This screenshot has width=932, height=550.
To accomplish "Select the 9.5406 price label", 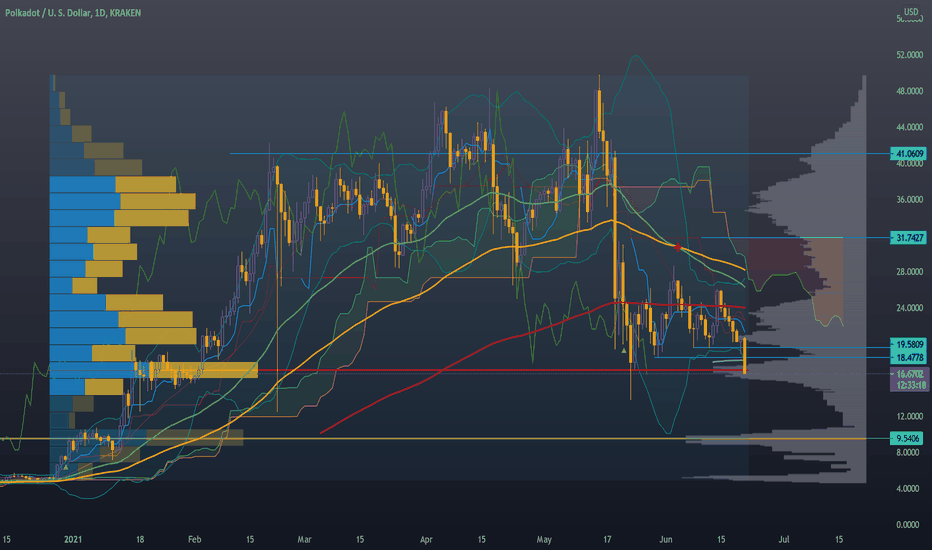I will point(907,438).
